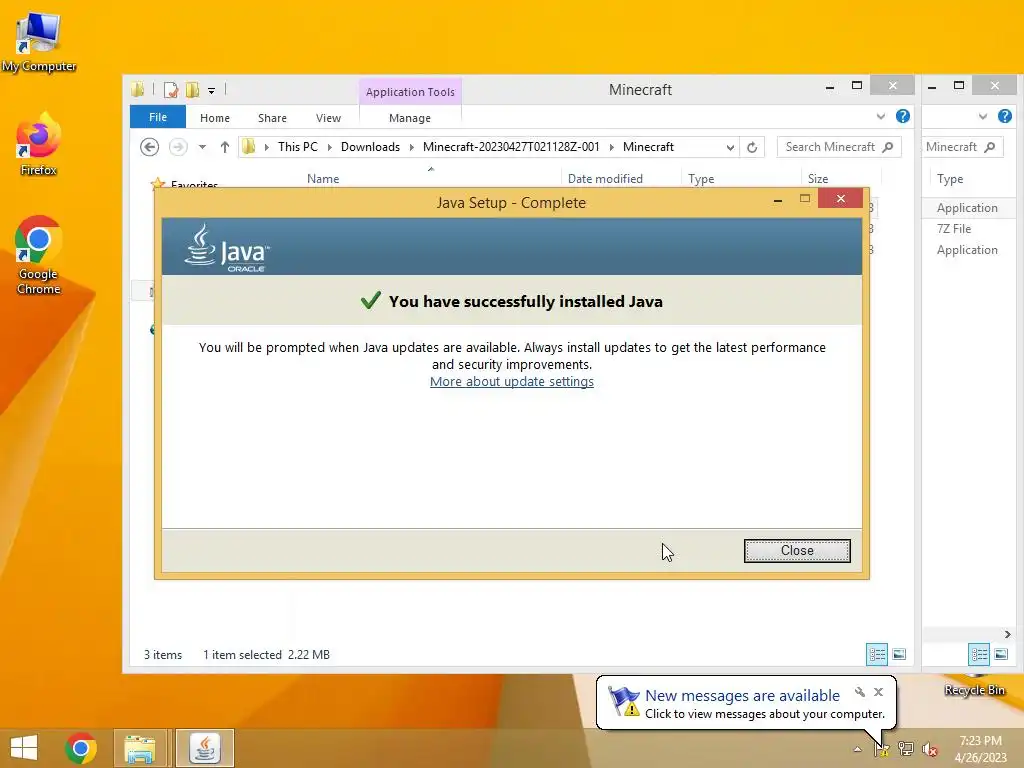The image size is (1024, 768).
Task: Dismiss the notification balloon with its X
Action: pos(878,692)
